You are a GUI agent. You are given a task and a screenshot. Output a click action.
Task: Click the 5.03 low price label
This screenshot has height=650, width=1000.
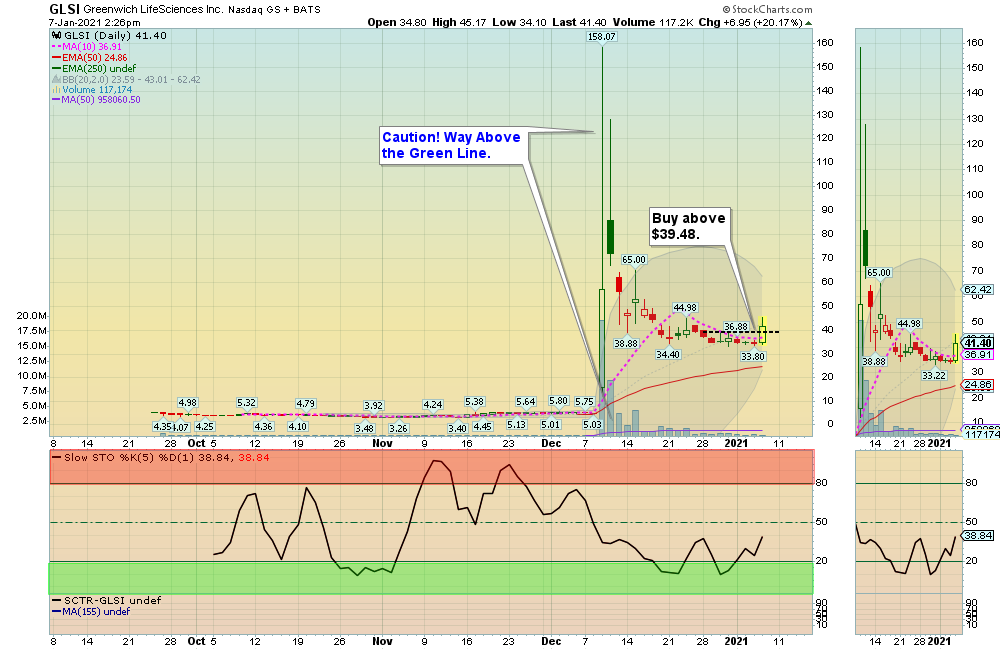pyautogui.click(x=592, y=424)
